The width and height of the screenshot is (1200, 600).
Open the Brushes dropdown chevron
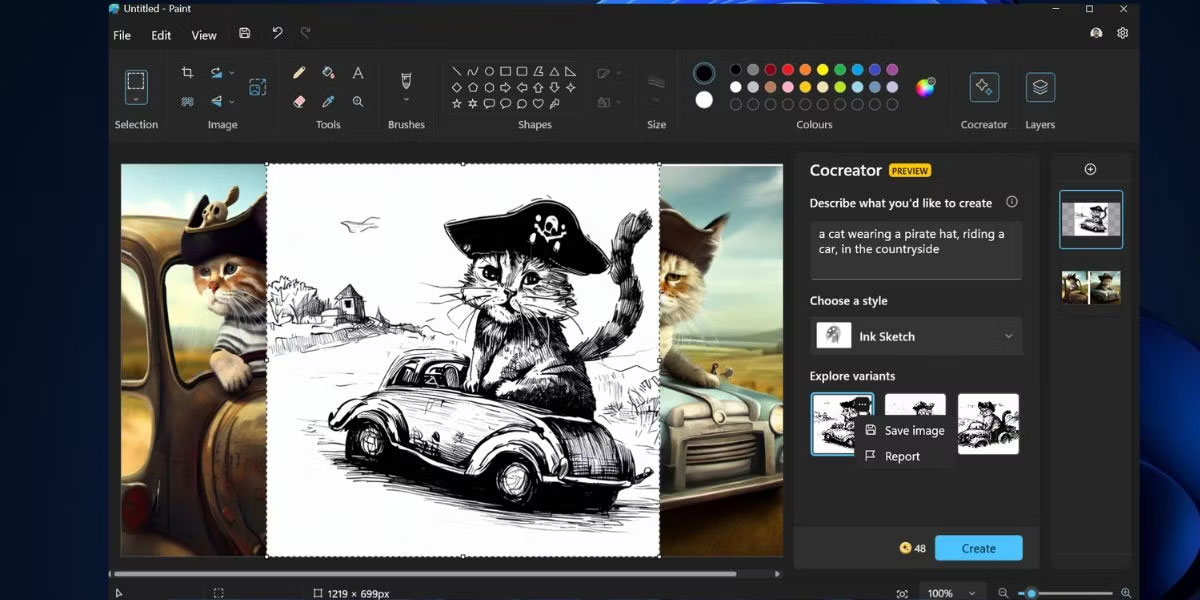coord(405,99)
